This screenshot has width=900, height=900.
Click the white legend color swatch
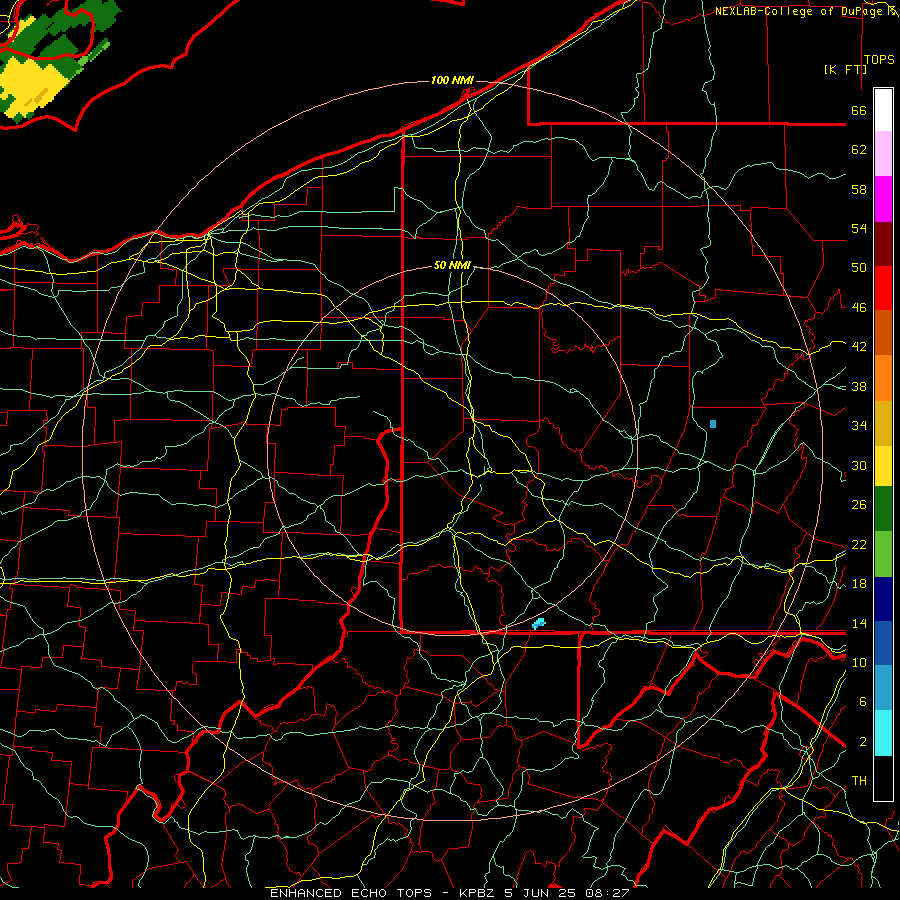883,110
